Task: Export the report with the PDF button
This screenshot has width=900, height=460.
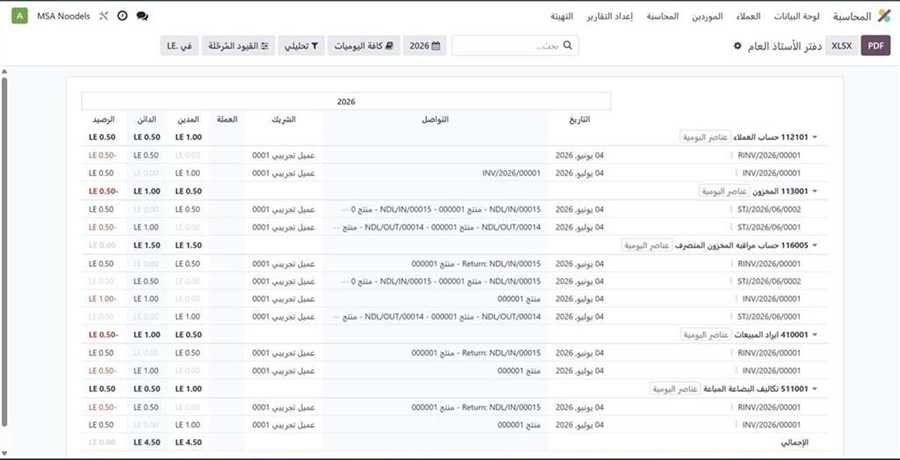Action: pos(875,46)
